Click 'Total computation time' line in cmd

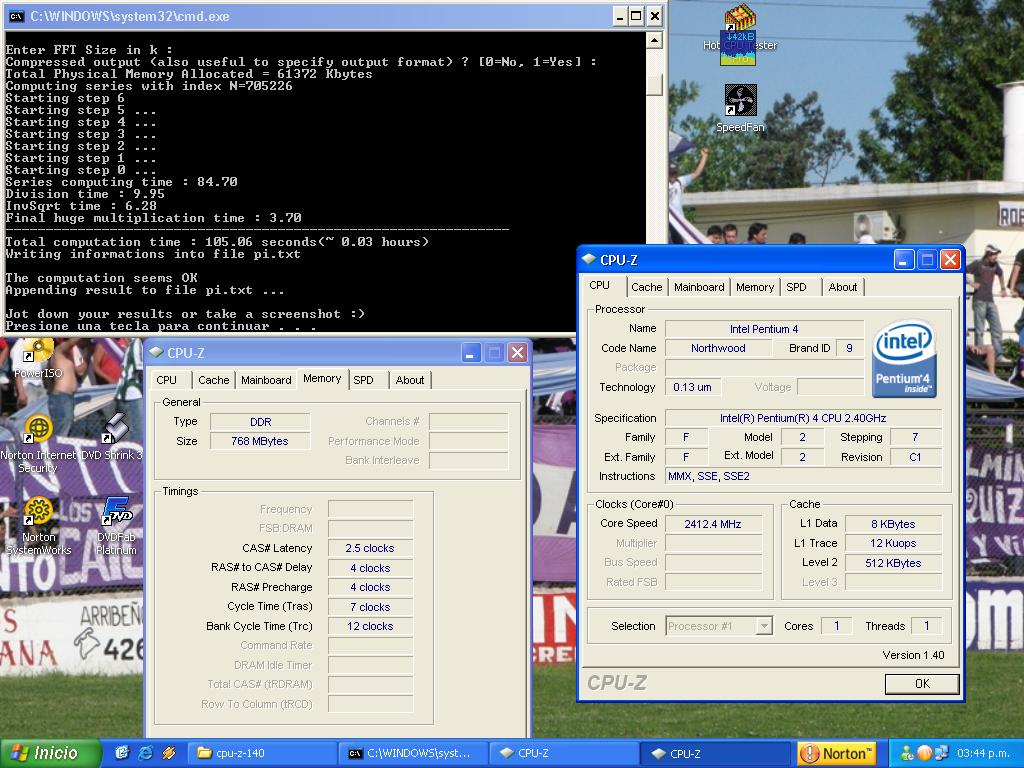click(217, 242)
